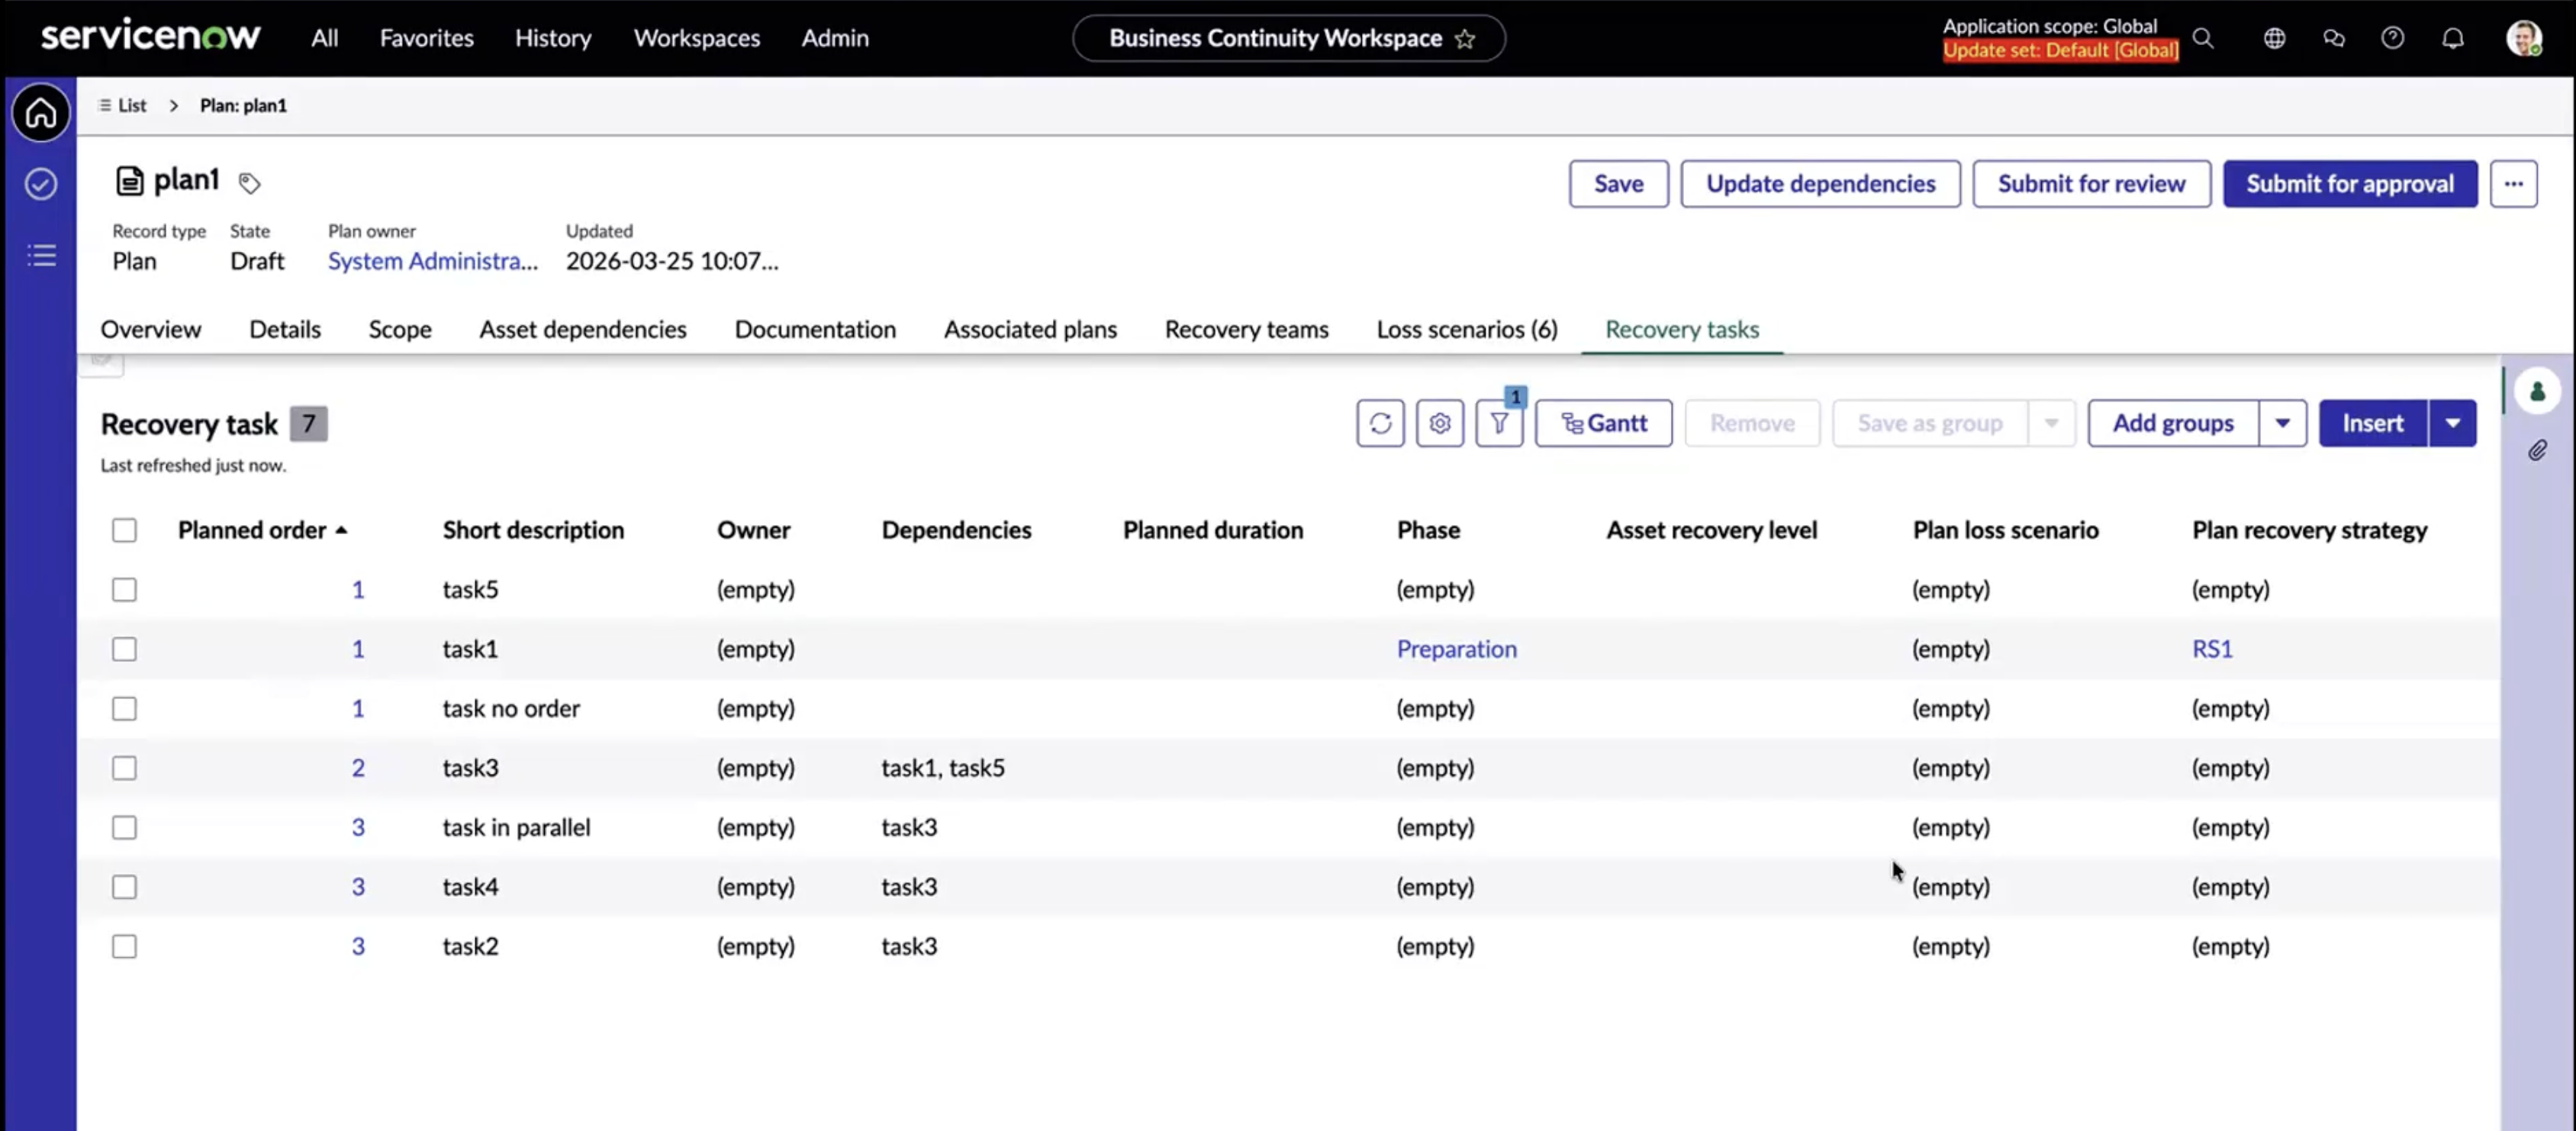Switch to the Recovery teams tab
Viewport: 2576px width, 1131px height.
tap(1246, 329)
